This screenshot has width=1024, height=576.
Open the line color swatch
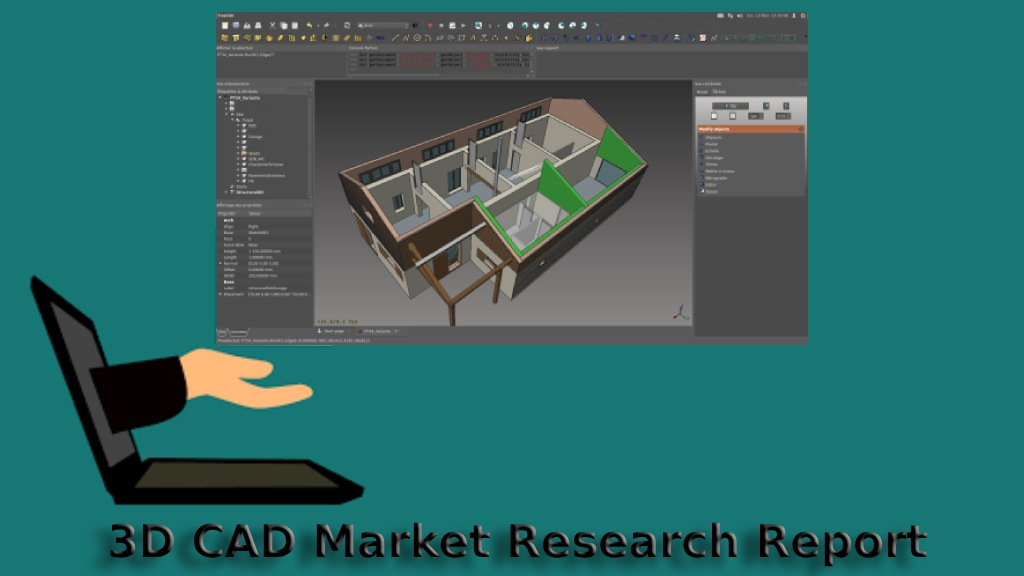click(714, 116)
